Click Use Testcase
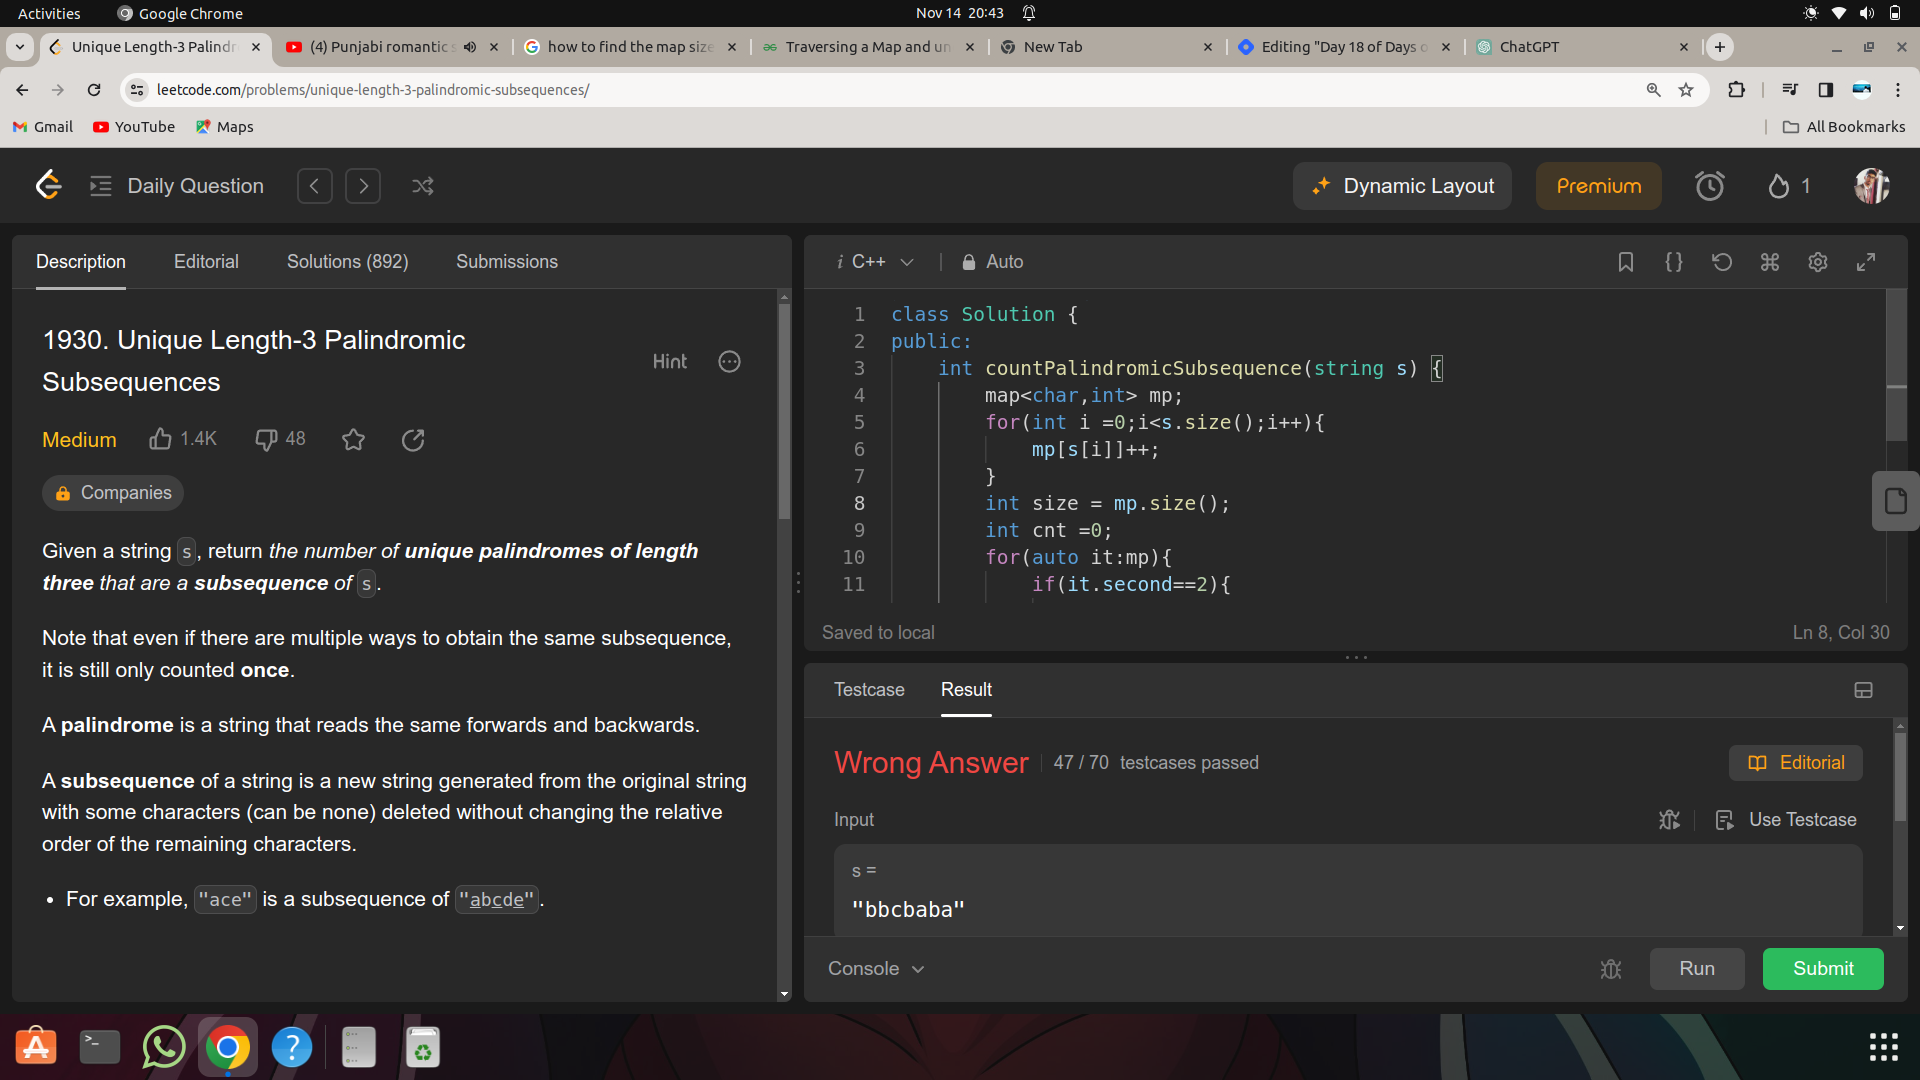Viewport: 1920px width, 1080px height. pos(1786,820)
